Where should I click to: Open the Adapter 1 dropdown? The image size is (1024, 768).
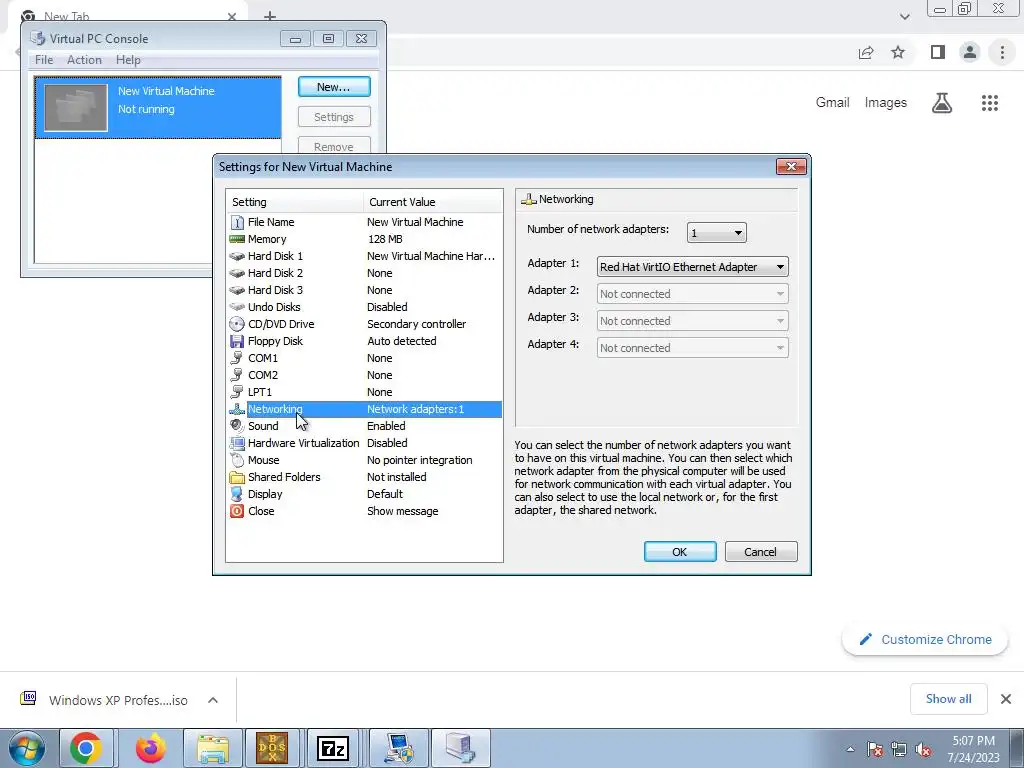coord(692,266)
